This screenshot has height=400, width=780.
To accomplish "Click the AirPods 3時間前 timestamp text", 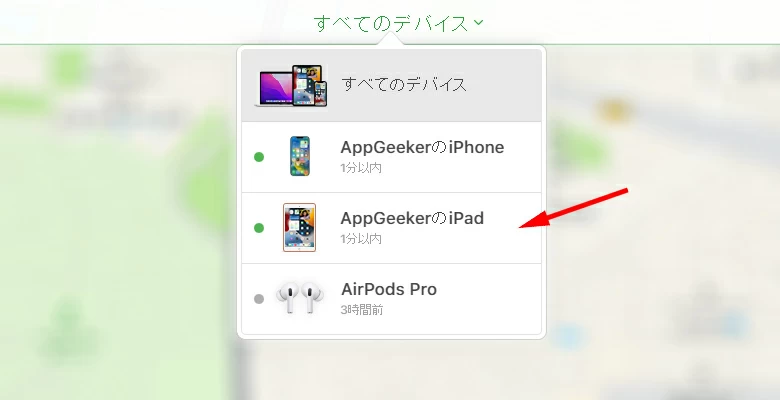I will pyautogui.click(x=362, y=310).
